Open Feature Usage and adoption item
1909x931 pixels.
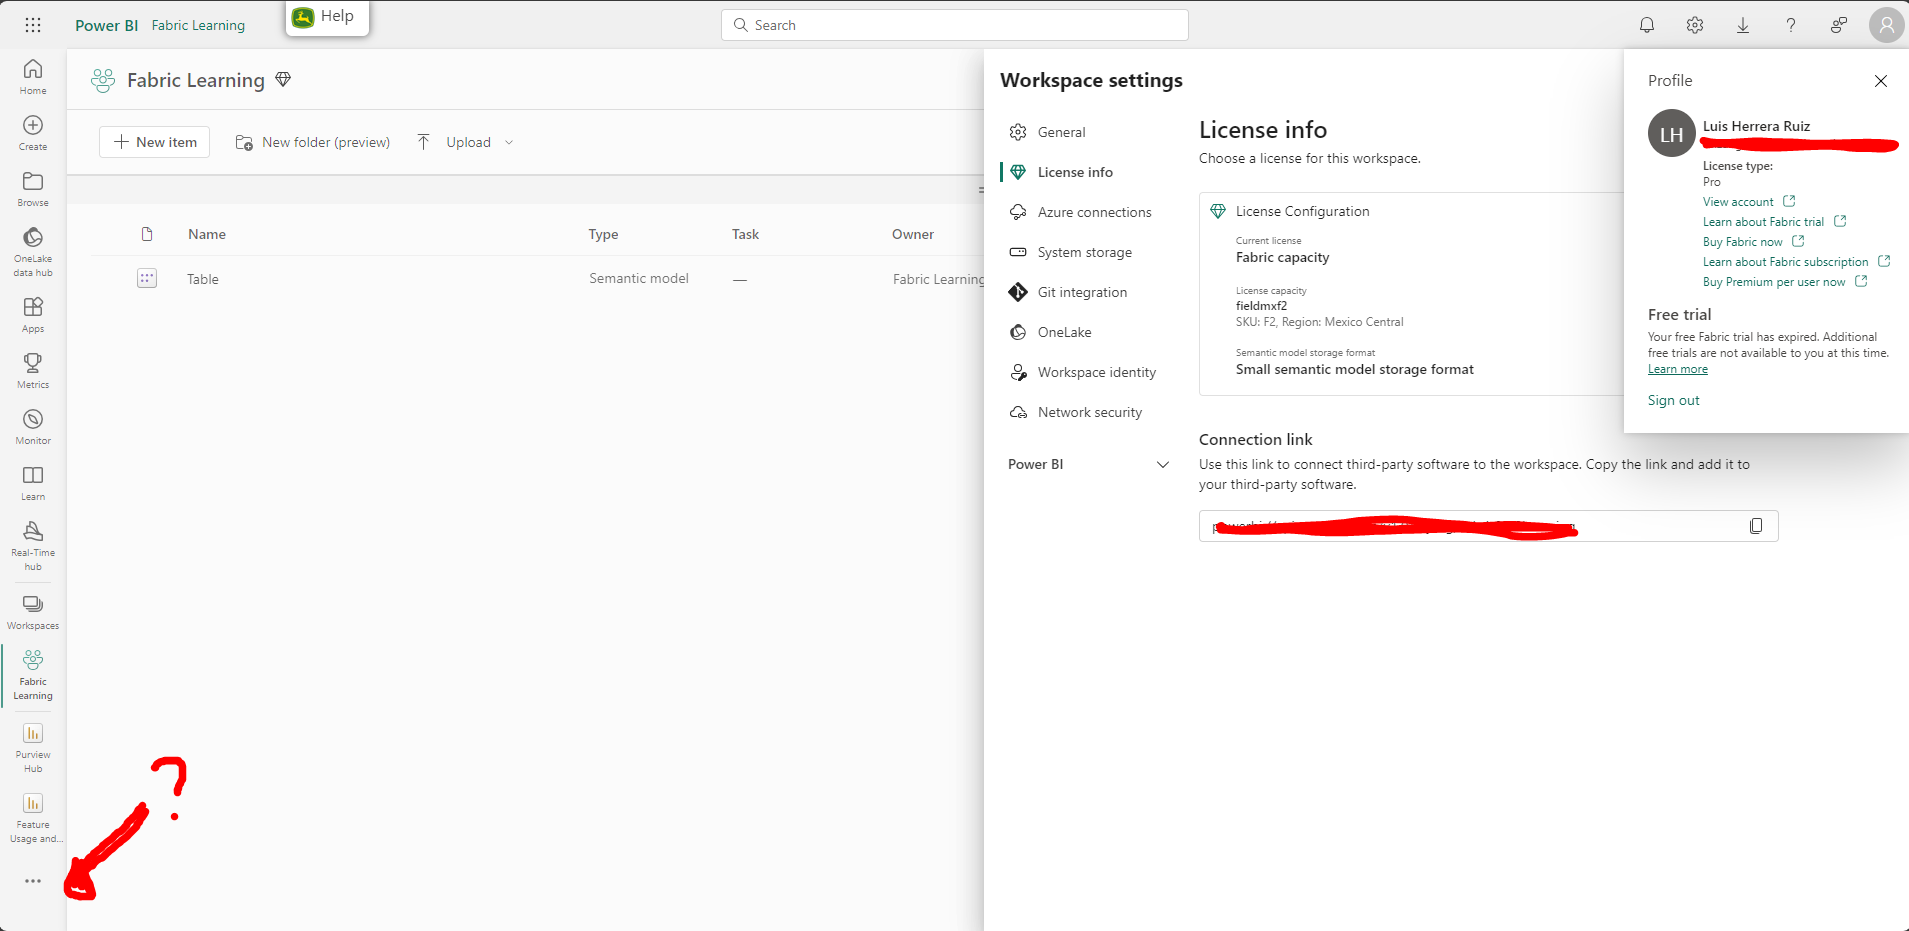click(x=33, y=817)
